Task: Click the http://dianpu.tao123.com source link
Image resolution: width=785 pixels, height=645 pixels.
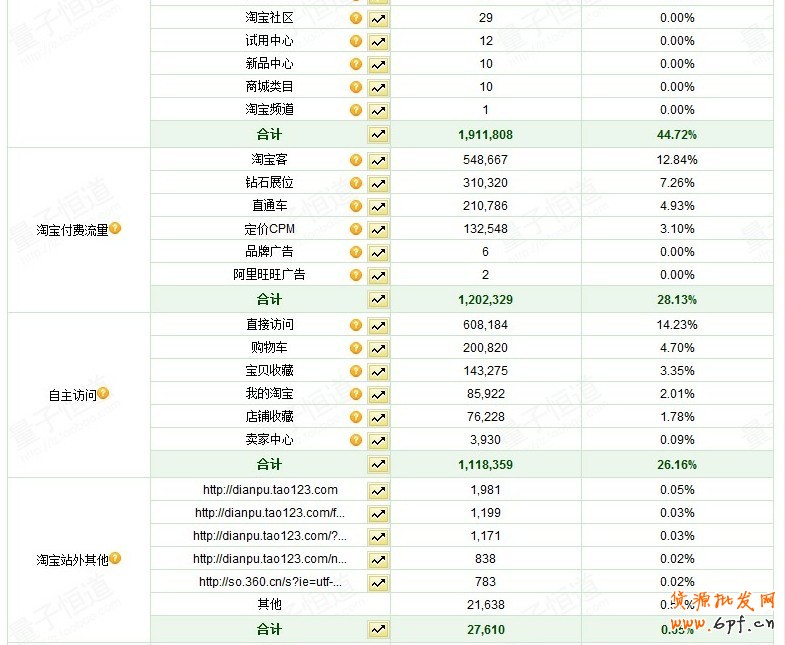Action: (270, 490)
